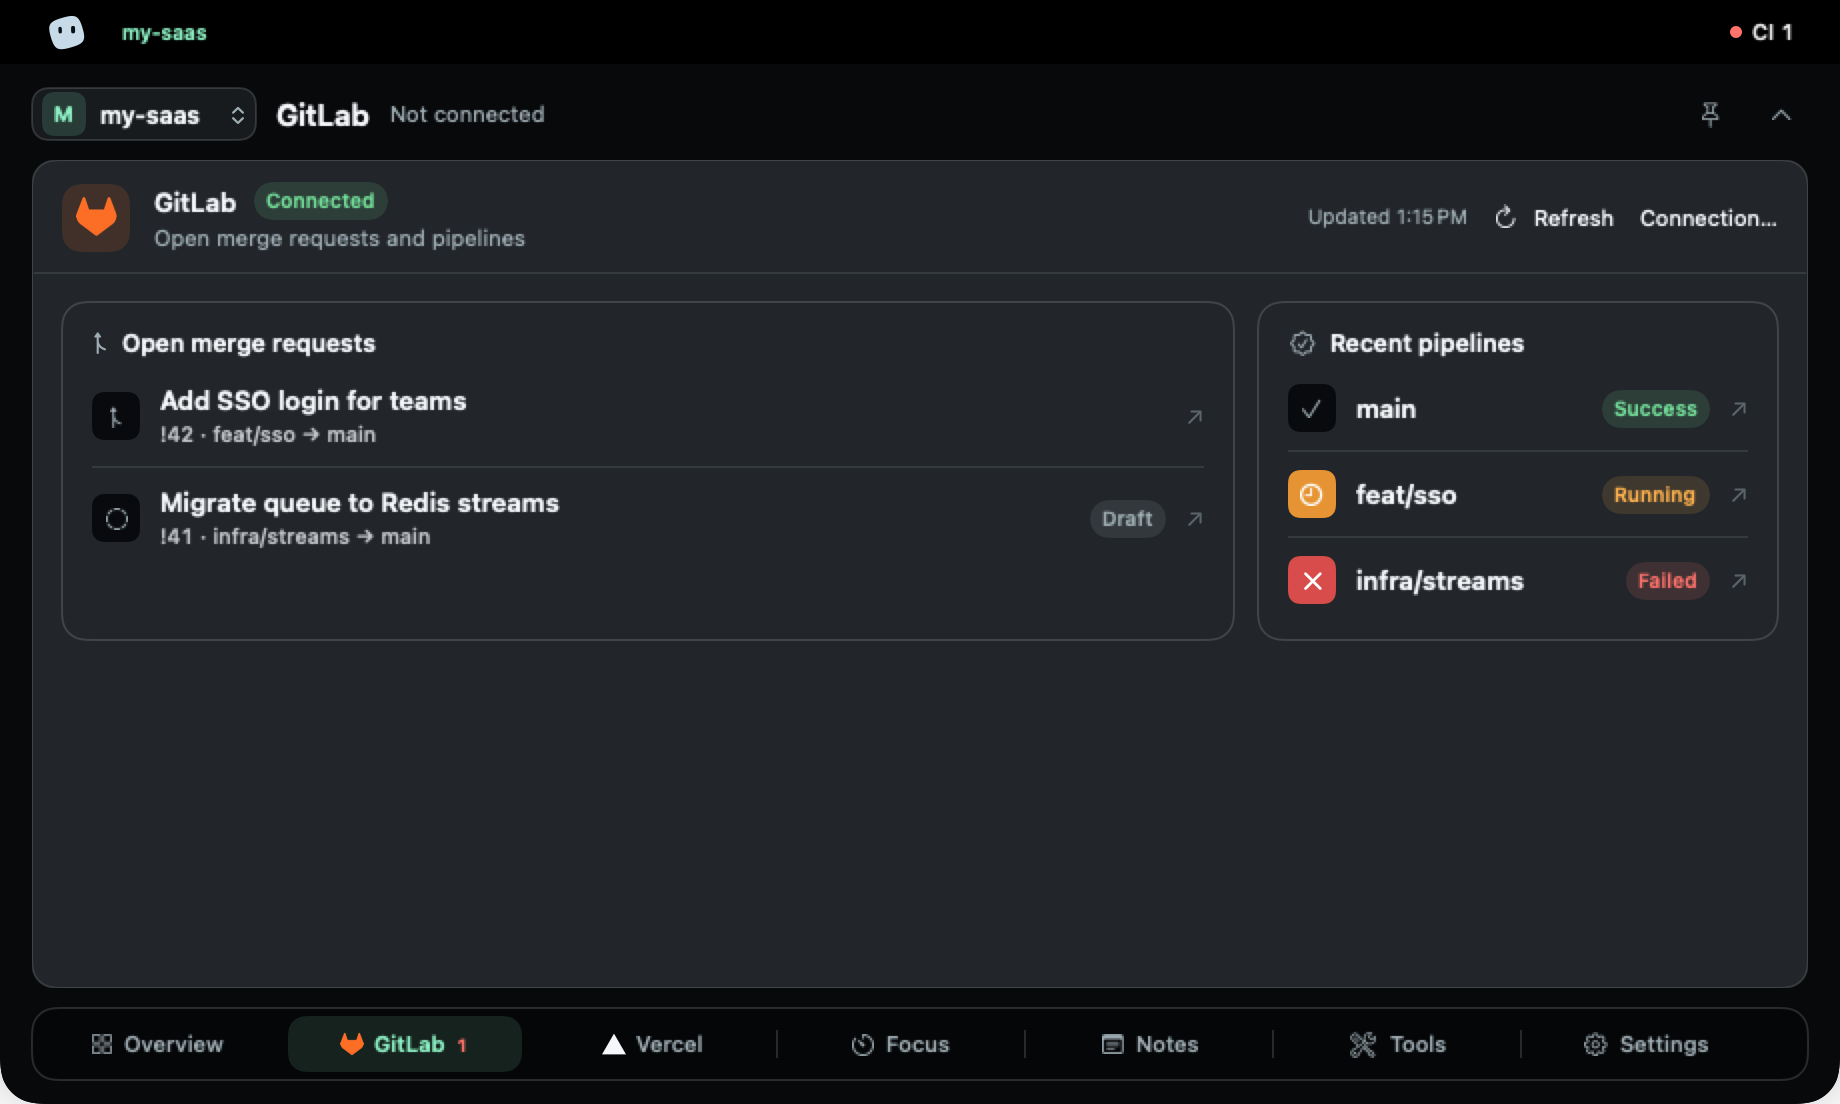Pin the GitLab panel
This screenshot has height=1104, width=1840.
tap(1710, 115)
